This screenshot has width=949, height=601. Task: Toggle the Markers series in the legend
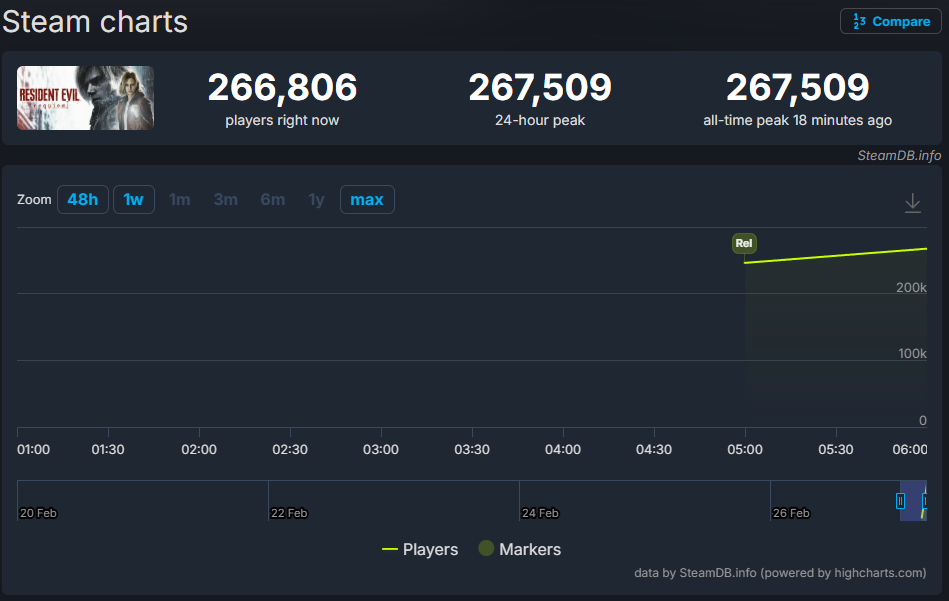click(x=520, y=549)
